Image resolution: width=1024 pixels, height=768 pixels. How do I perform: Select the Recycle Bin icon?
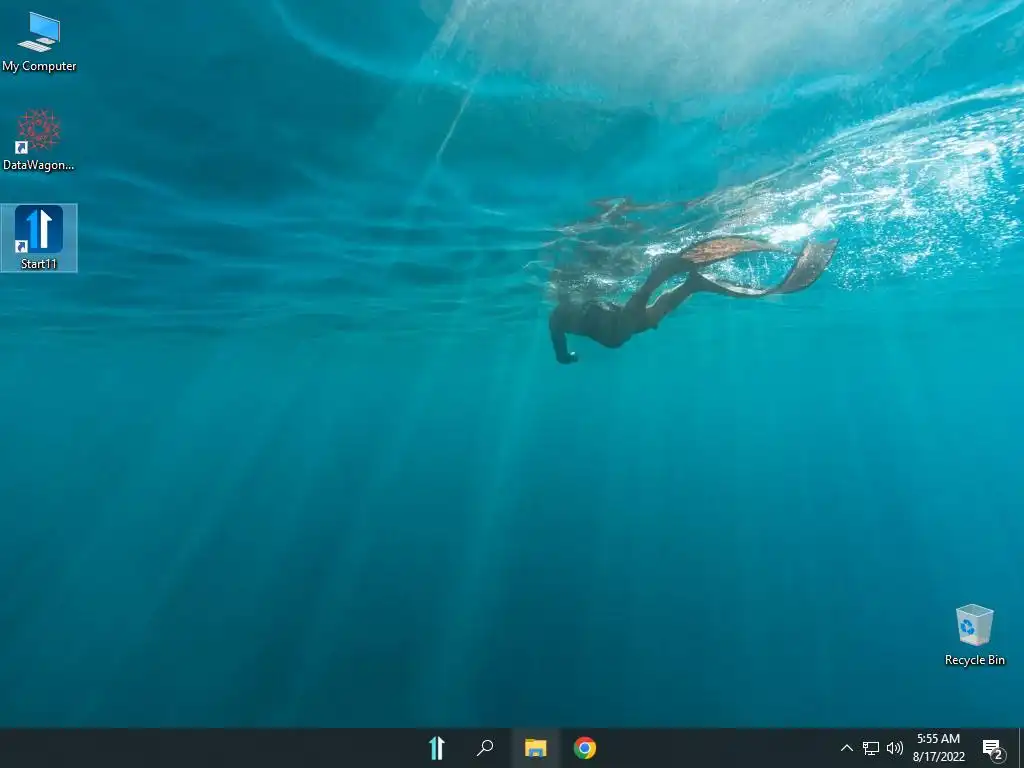click(974, 635)
